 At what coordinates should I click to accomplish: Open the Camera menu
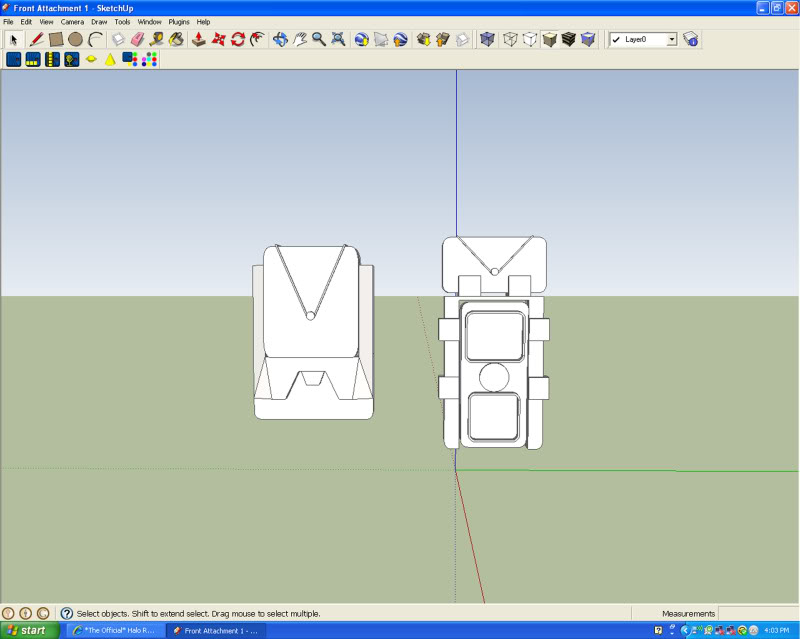72,22
